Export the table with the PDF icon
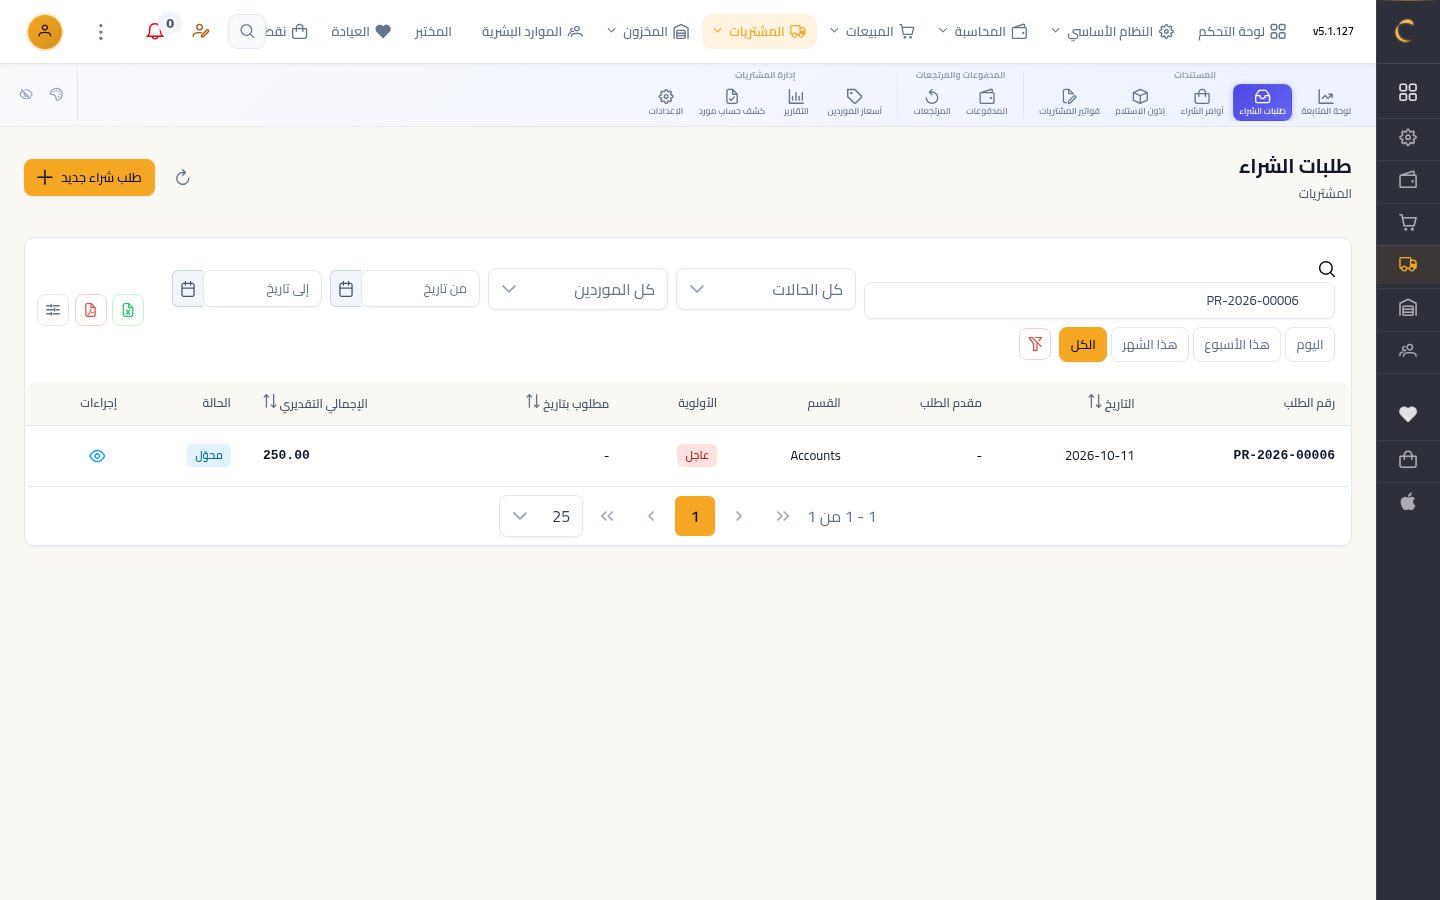Screen dimensions: 1440x900 [x=91, y=310]
